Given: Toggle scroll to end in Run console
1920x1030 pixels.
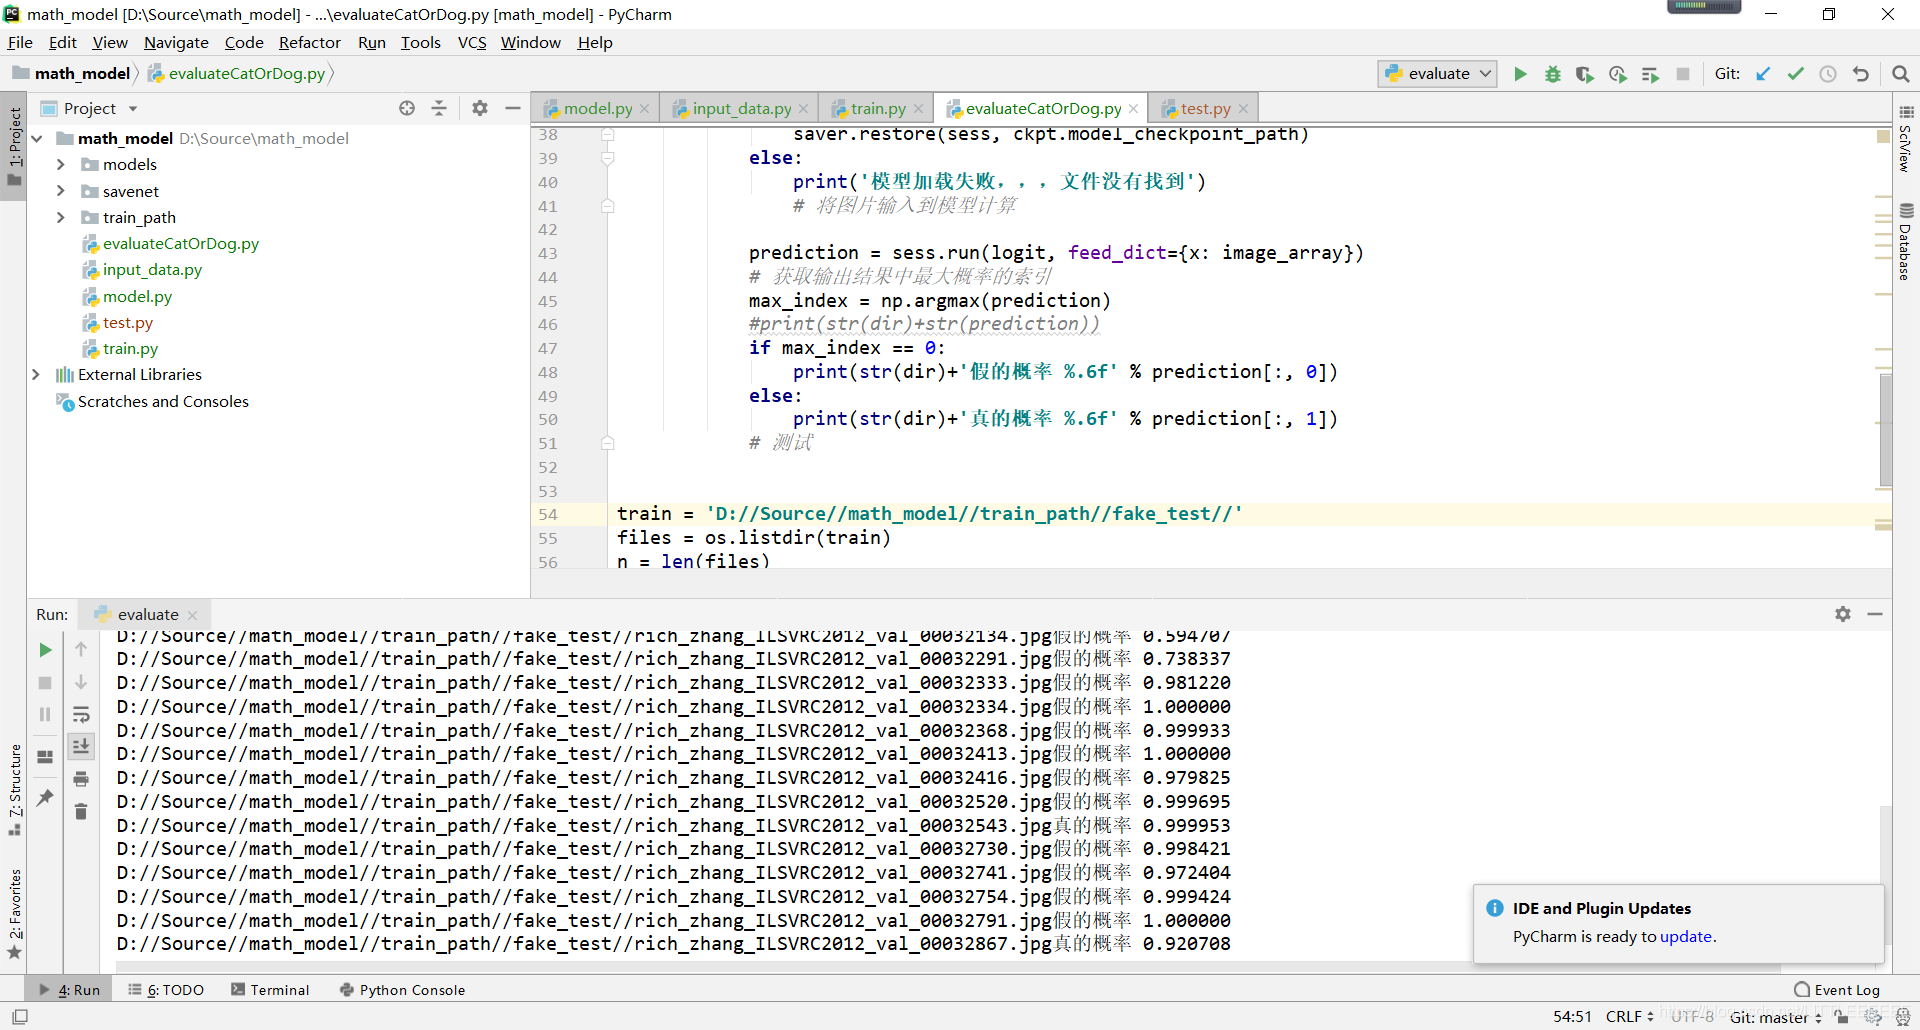Looking at the screenshot, I should tap(81, 746).
